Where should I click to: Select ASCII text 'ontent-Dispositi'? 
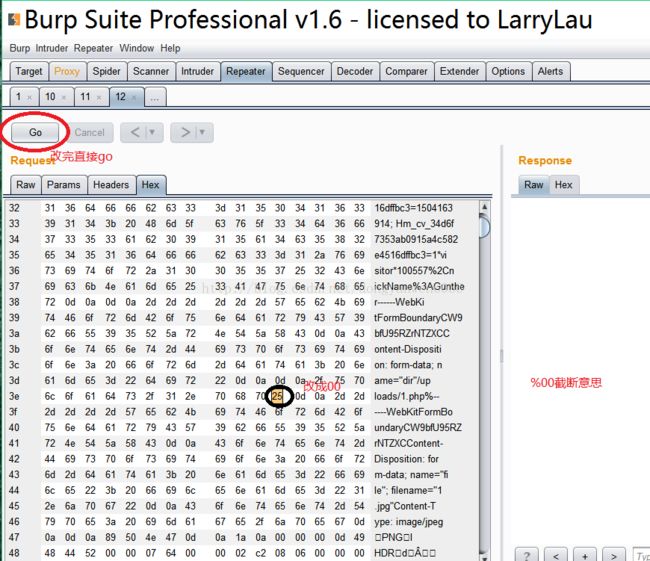click(408, 350)
